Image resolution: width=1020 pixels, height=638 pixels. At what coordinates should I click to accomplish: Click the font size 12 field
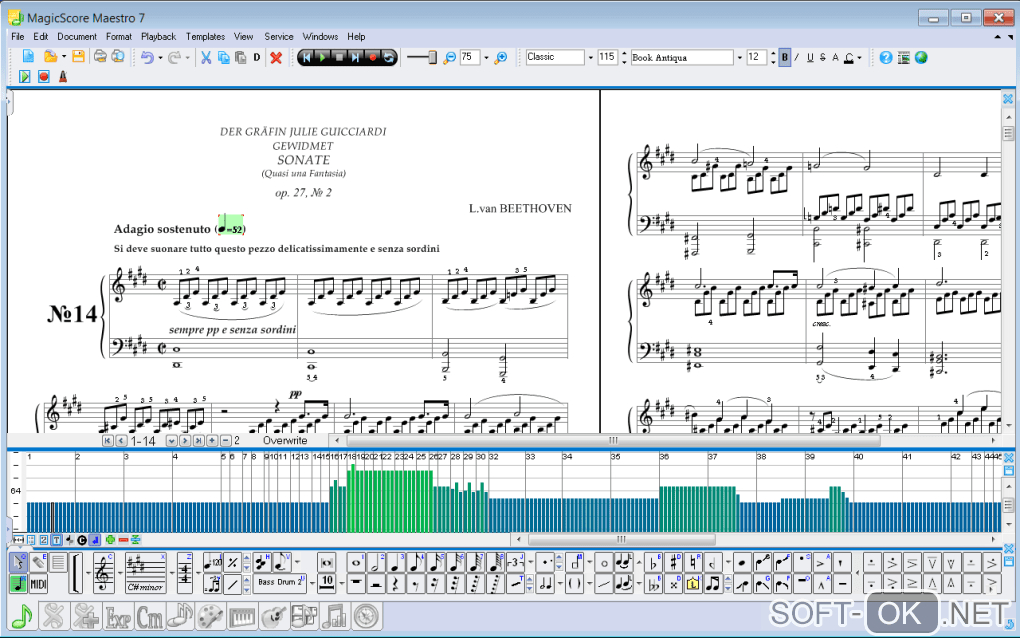[x=756, y=57]
